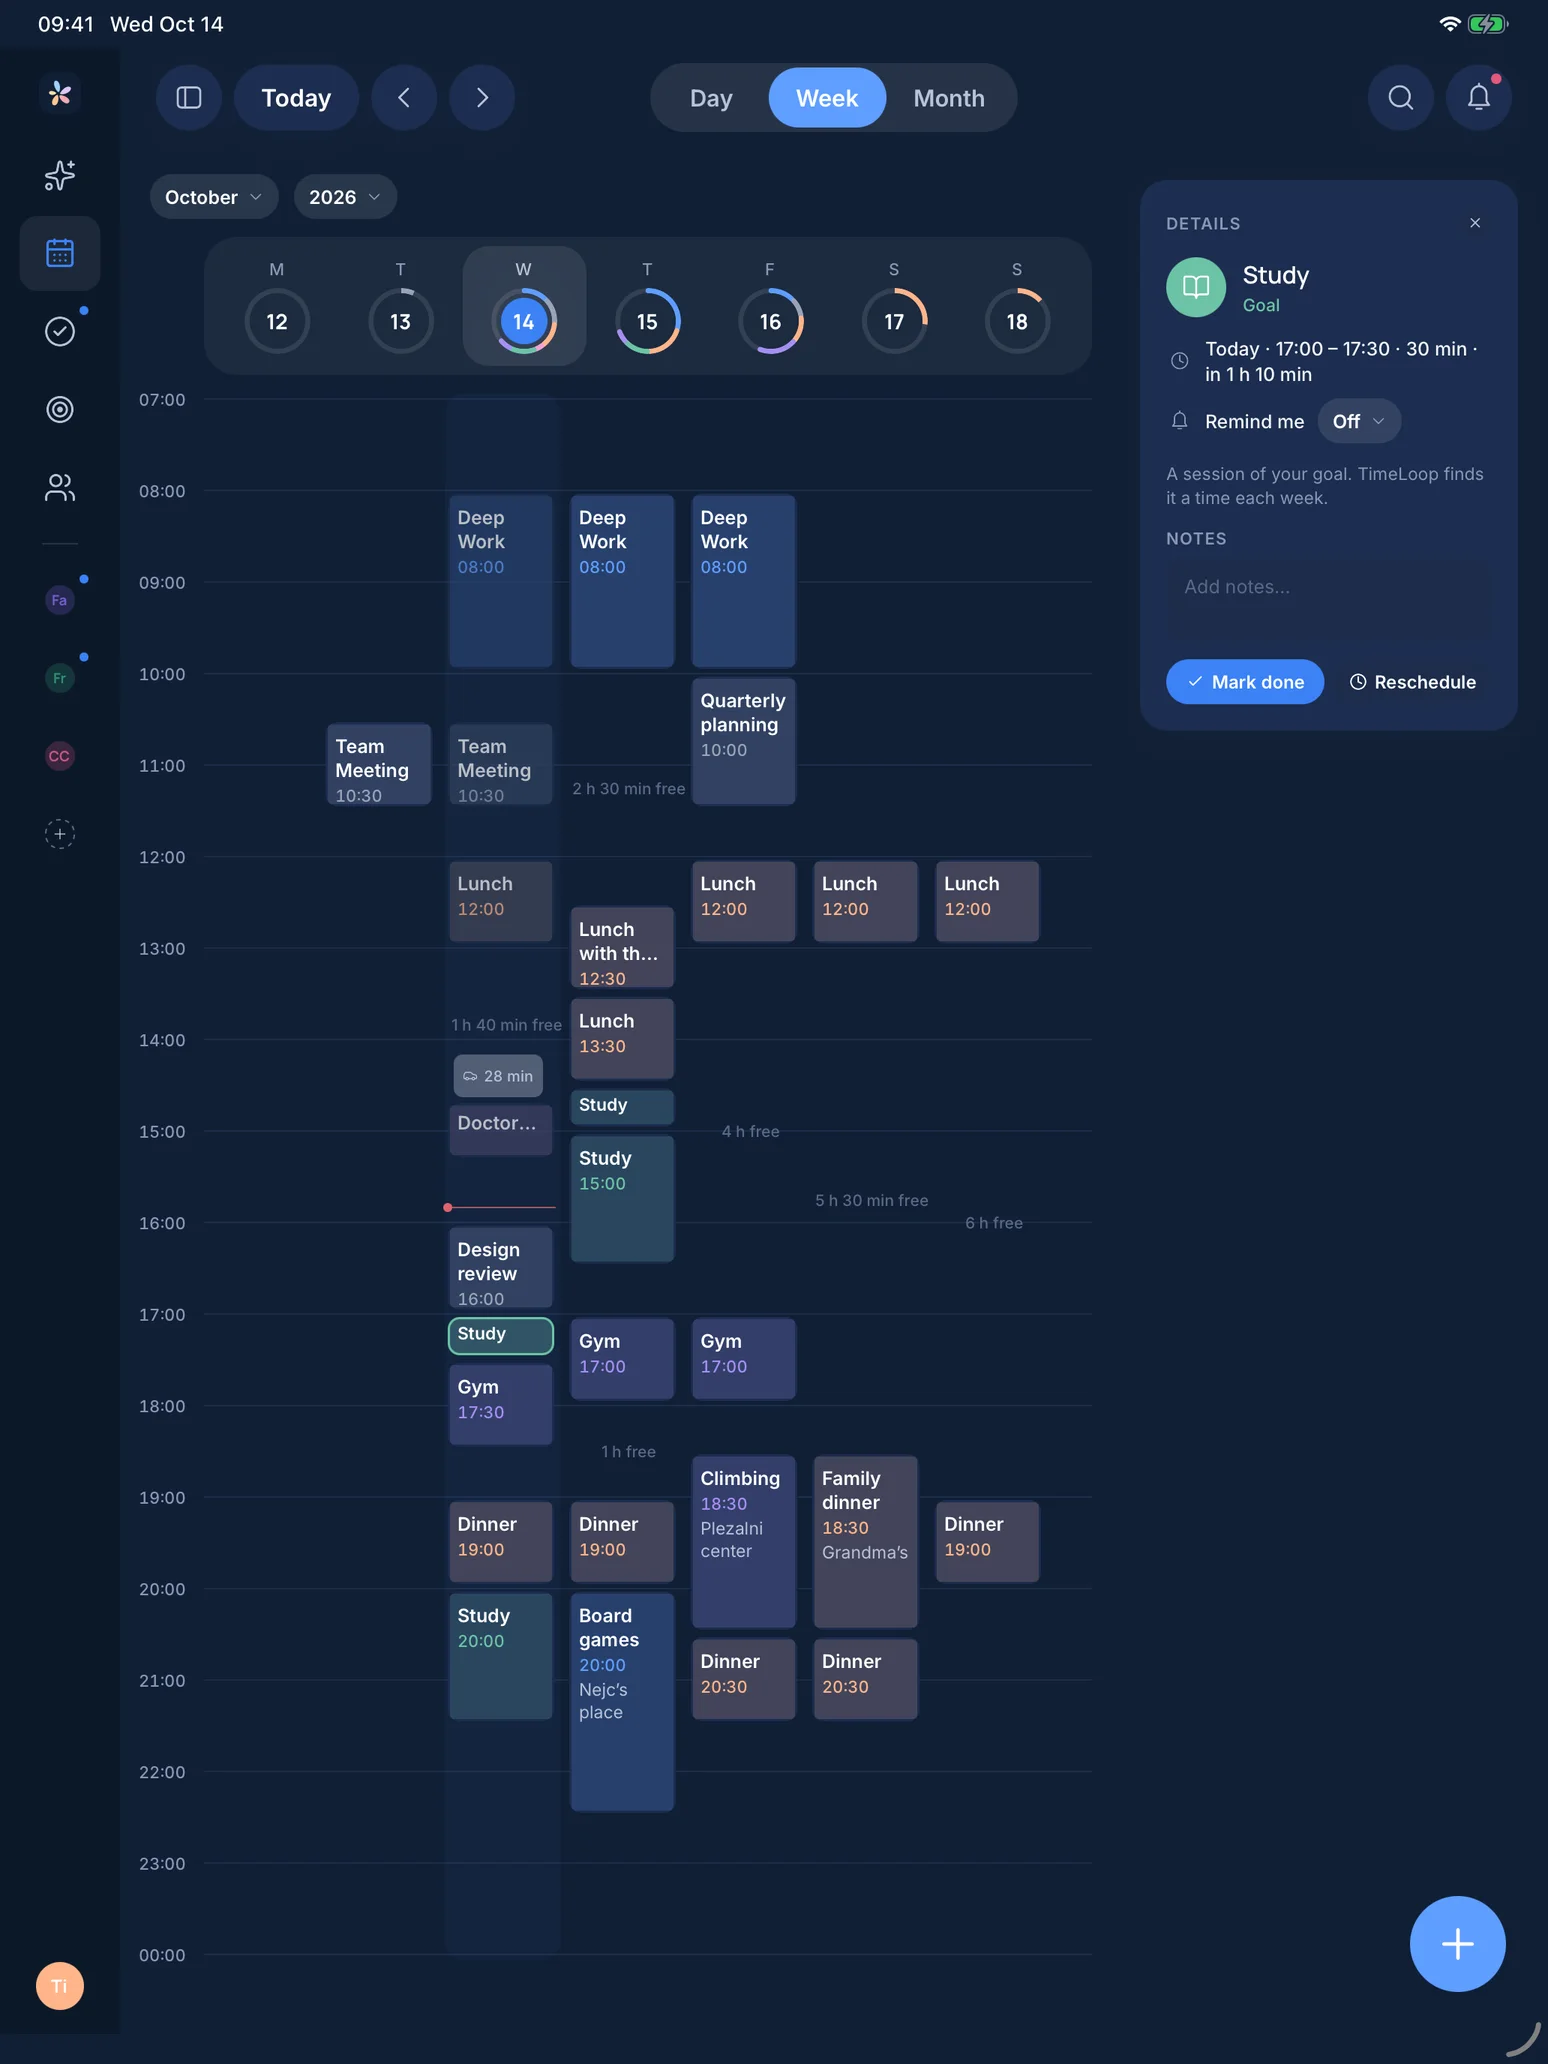Select the CC calendar avatar

pyautogui.click(x=60, y=756)
